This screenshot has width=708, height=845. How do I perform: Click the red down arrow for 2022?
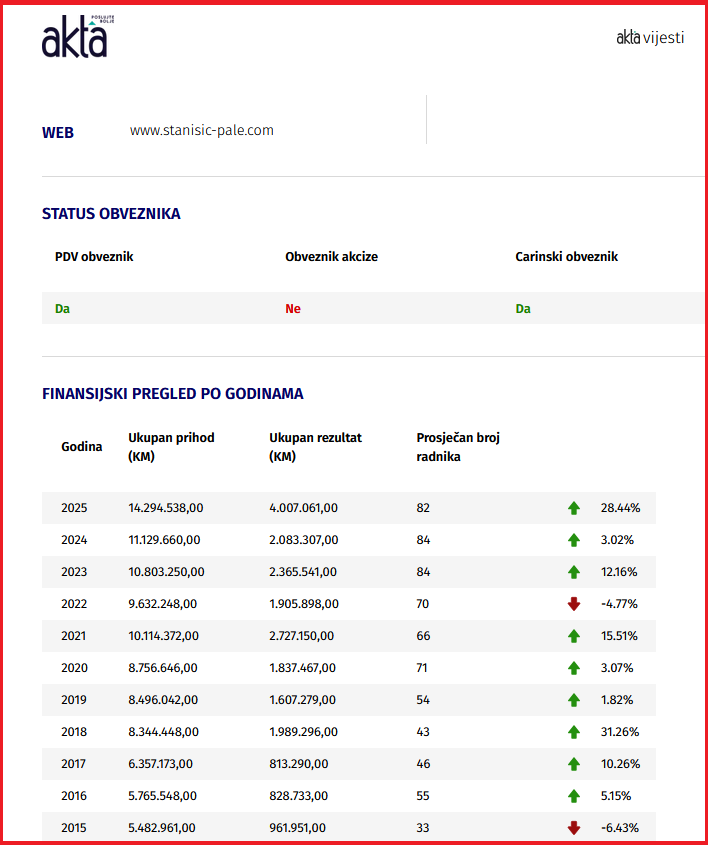574,604
